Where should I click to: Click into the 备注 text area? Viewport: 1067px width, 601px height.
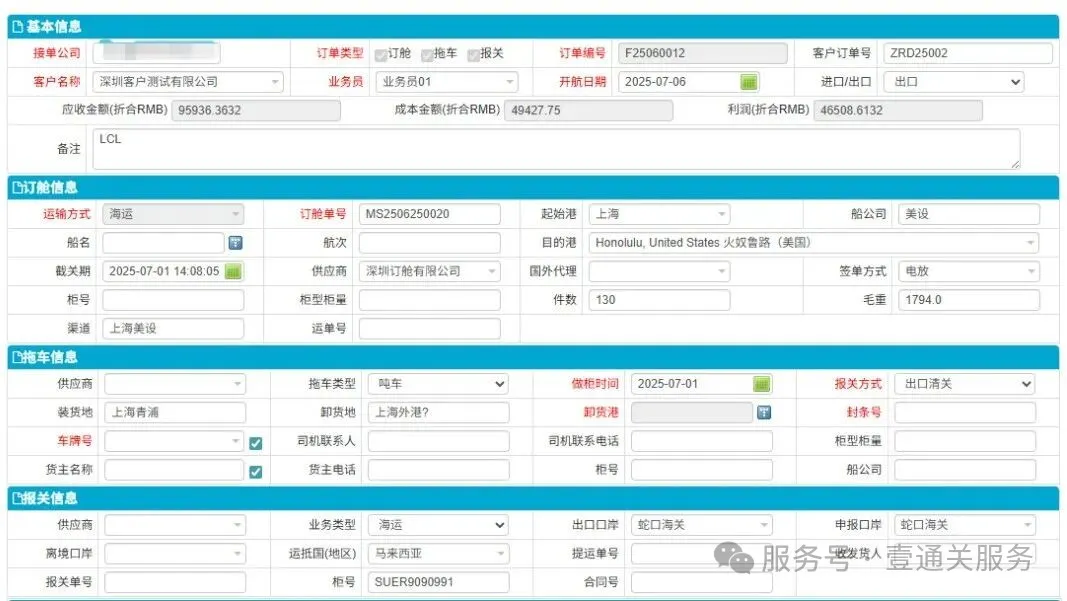(x=556, y=149)
